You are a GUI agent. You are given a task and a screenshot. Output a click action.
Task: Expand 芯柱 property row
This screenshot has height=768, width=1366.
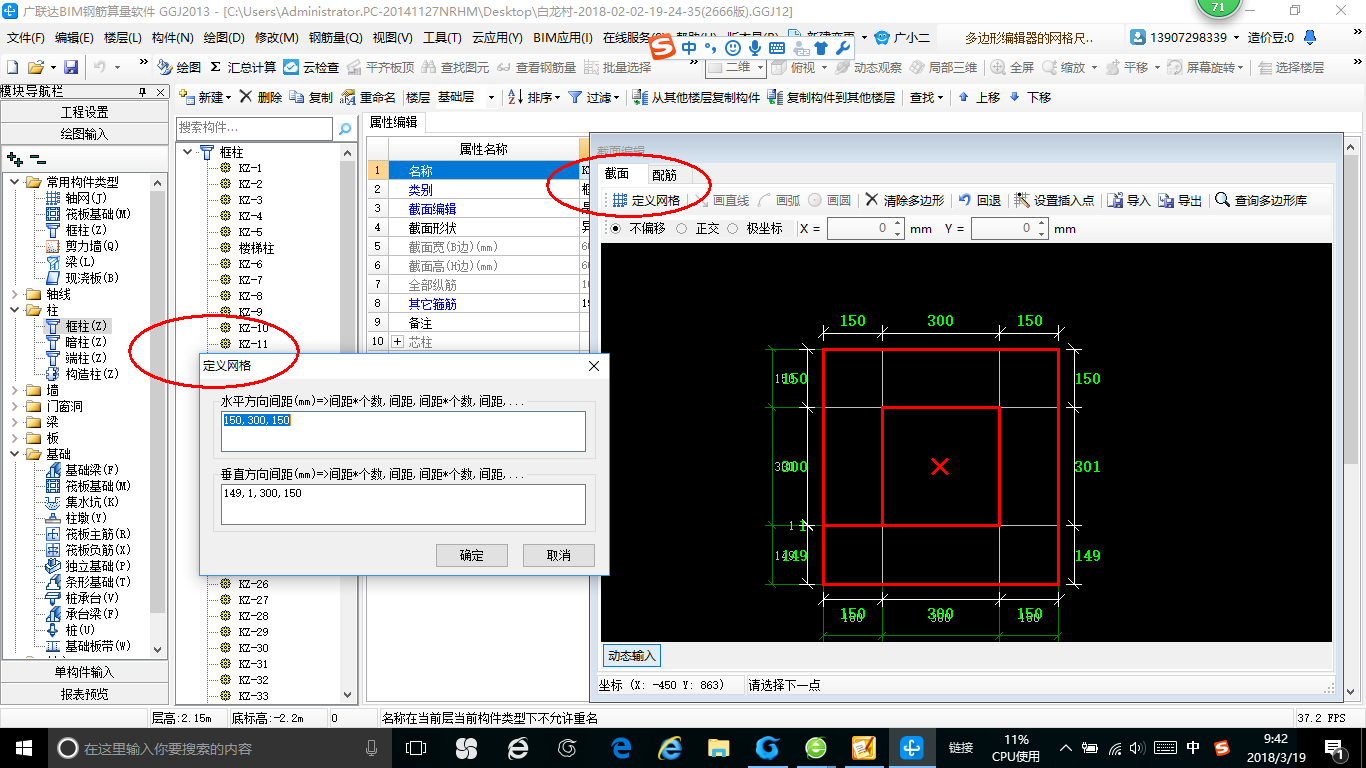(397, 342)
